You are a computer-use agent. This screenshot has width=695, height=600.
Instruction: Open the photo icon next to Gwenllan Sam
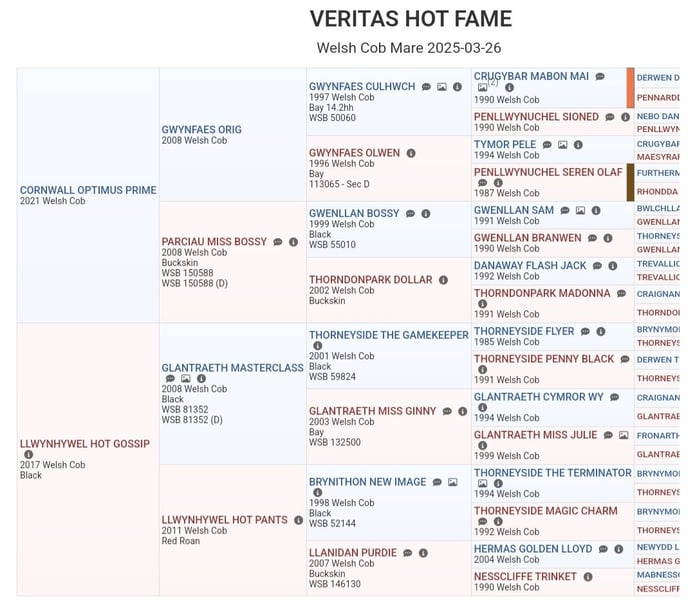581,211
